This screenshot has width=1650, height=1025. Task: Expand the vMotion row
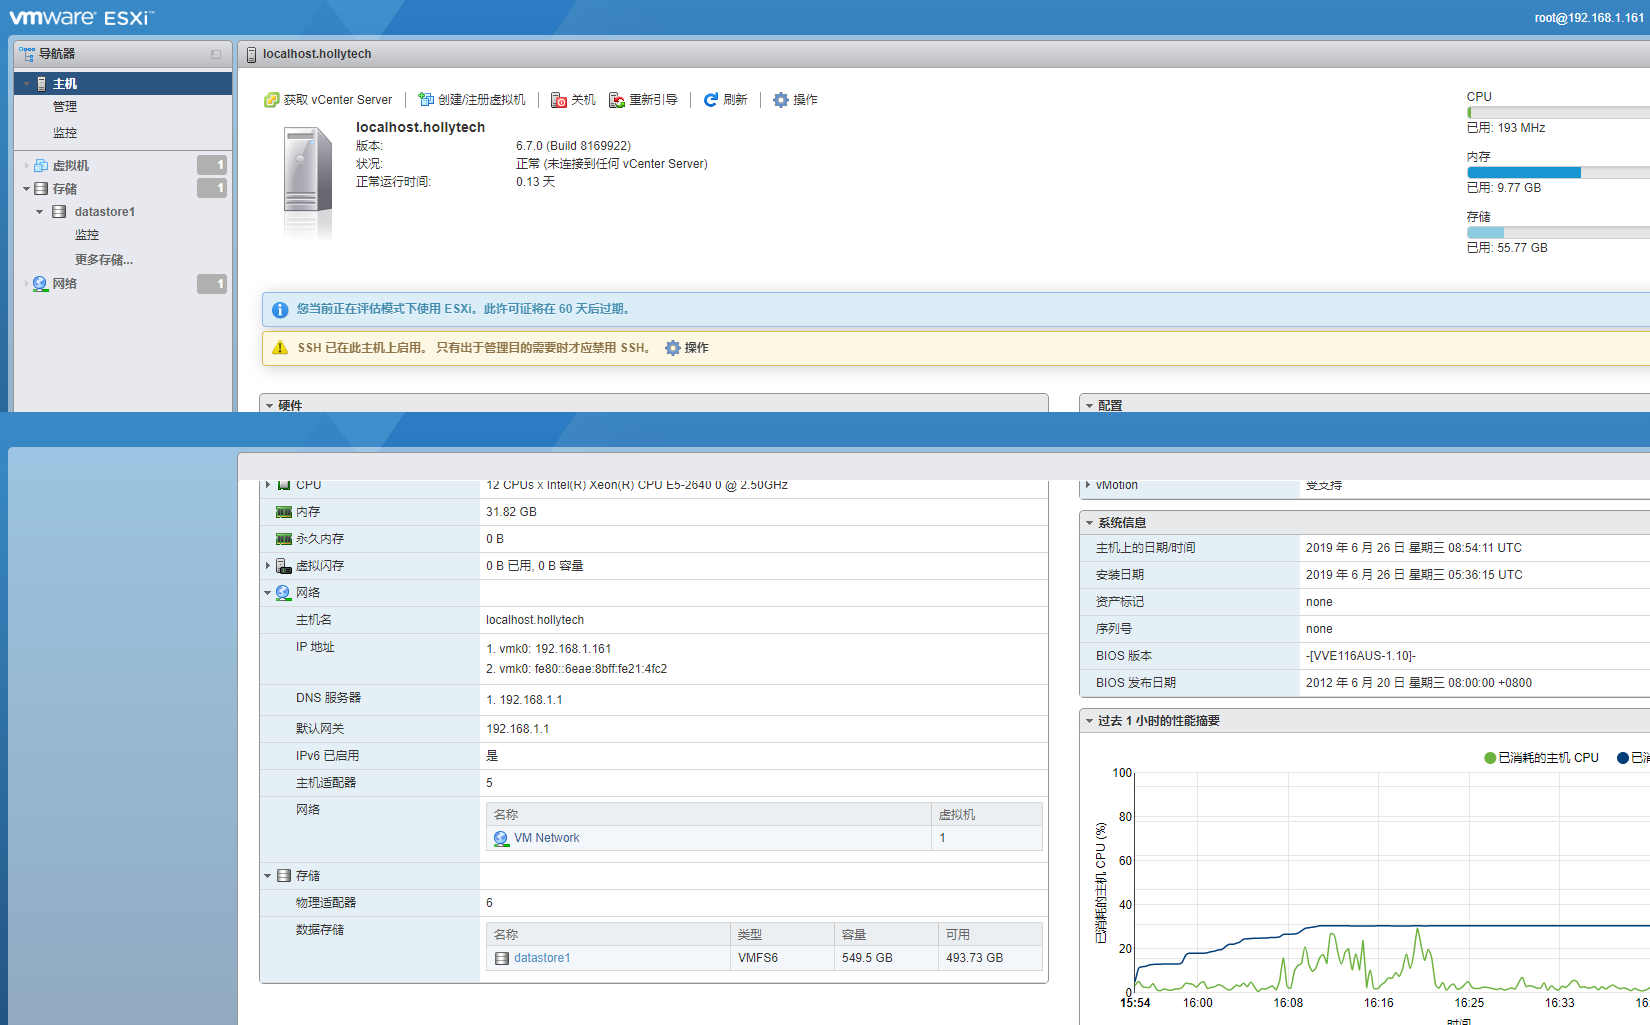(1088, 485)
